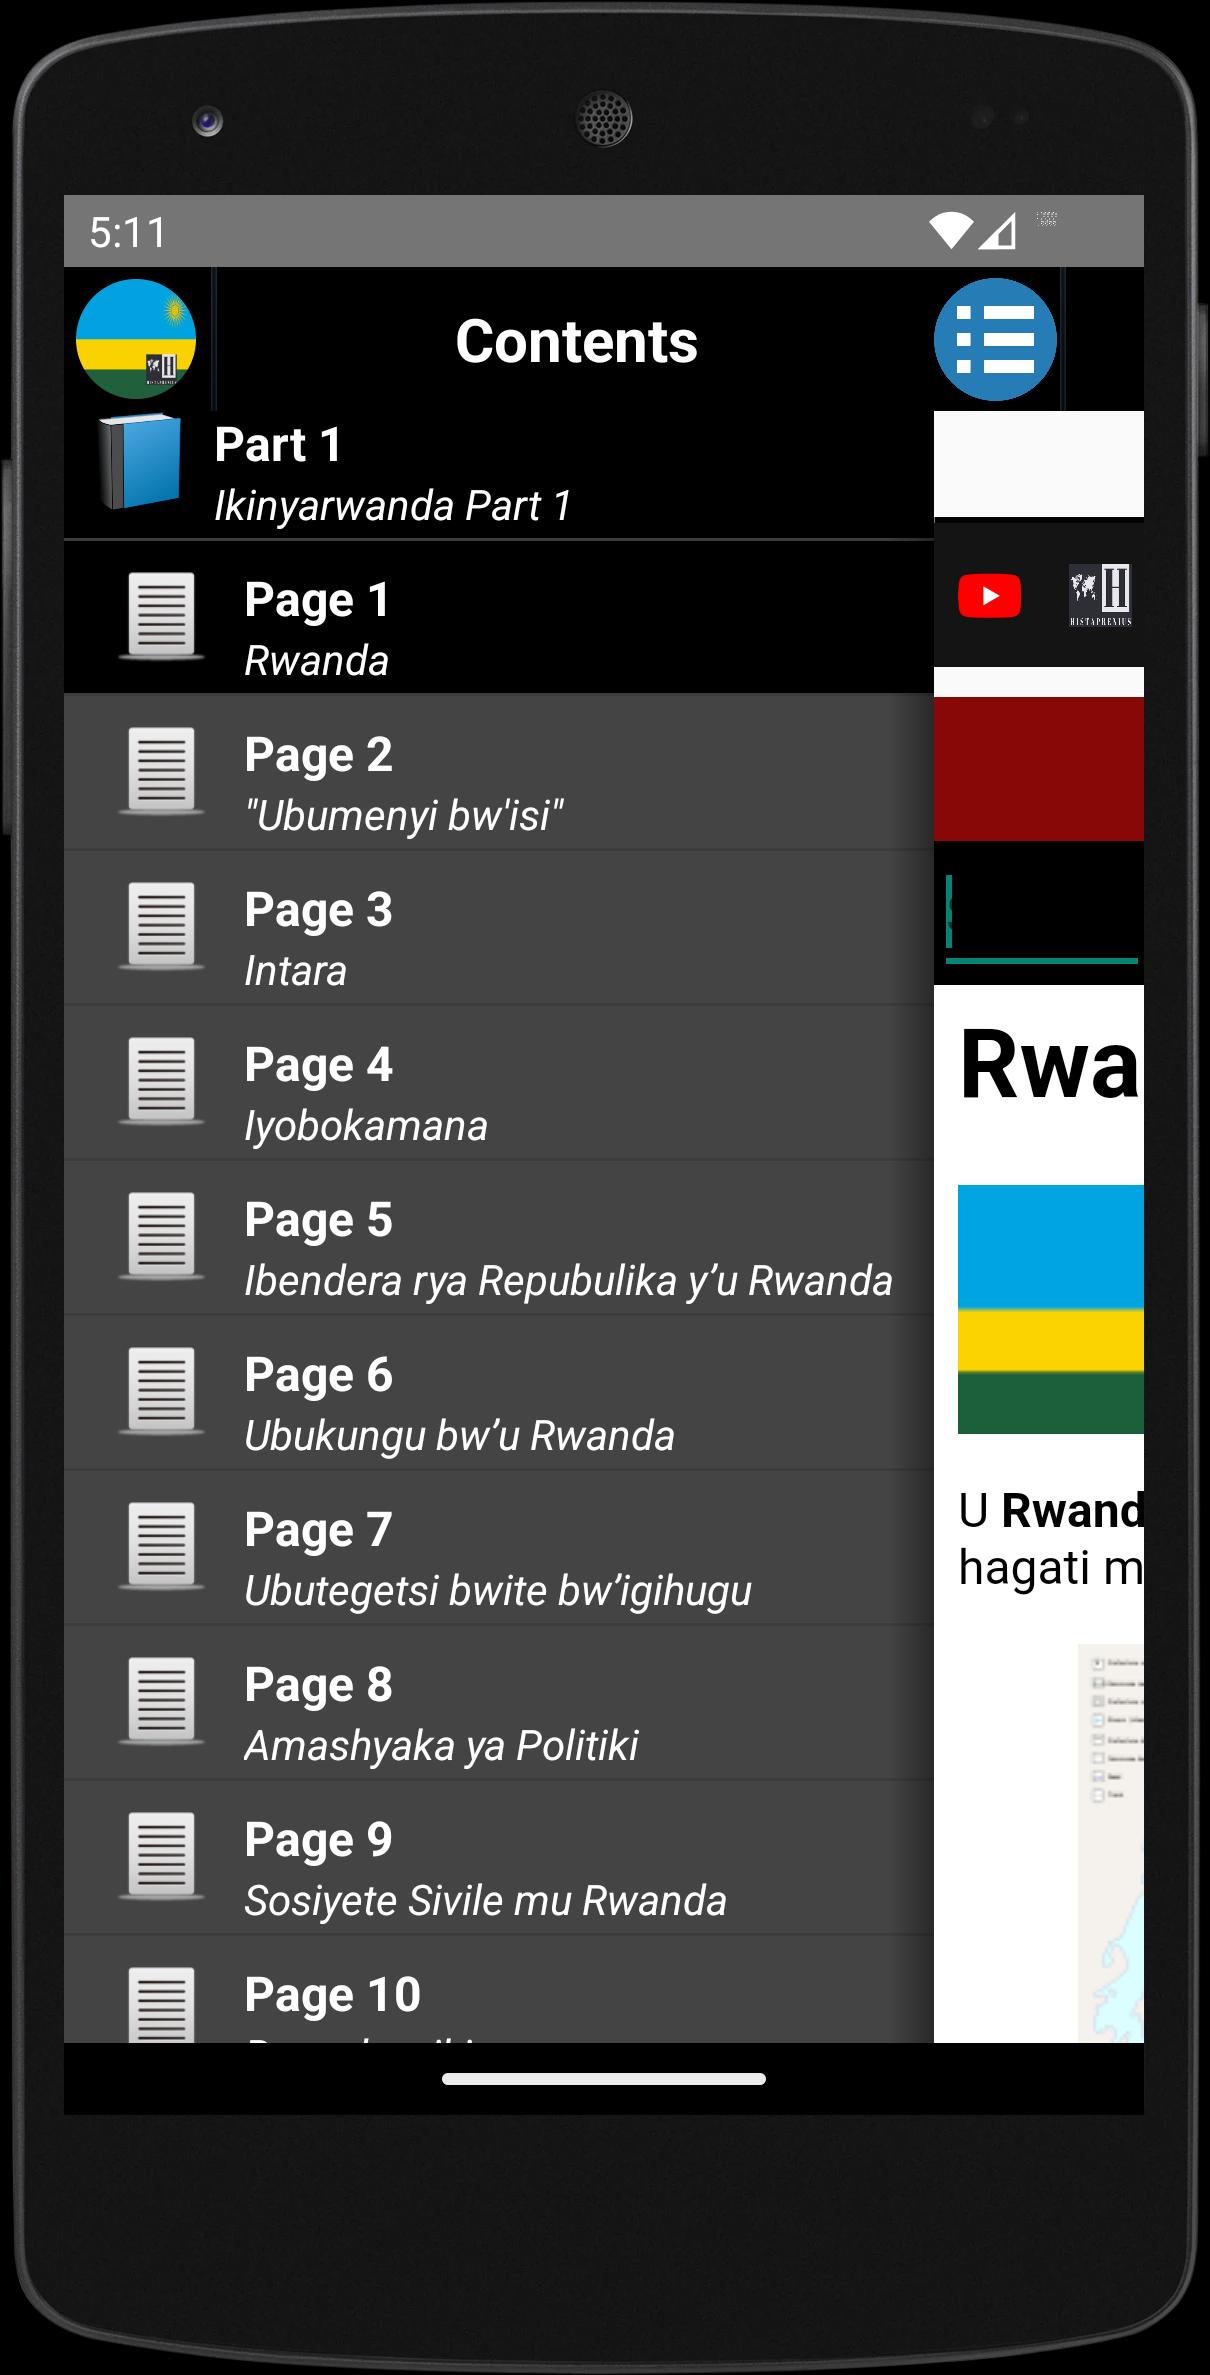This screenshot has height=2375, width=1210.
Task: Select Page 4 Iyobokamana
Action: (x=499, y=1082)
